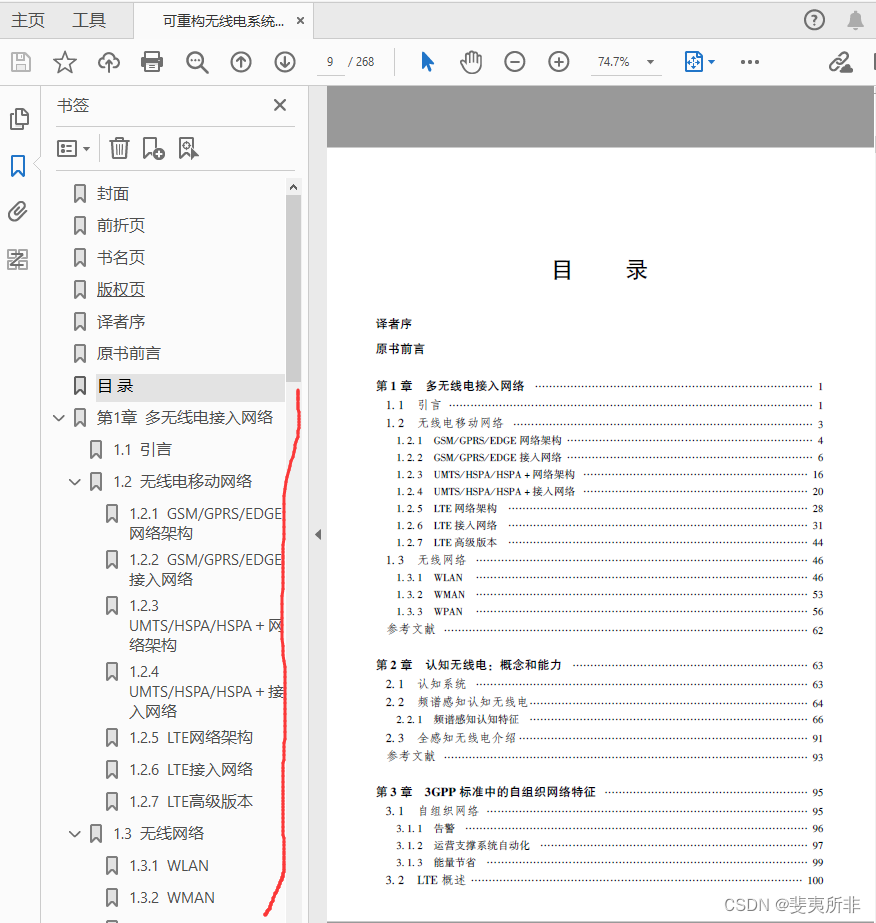
Task: Open fit page options dropdown arrow
Action: pos(711,62)
